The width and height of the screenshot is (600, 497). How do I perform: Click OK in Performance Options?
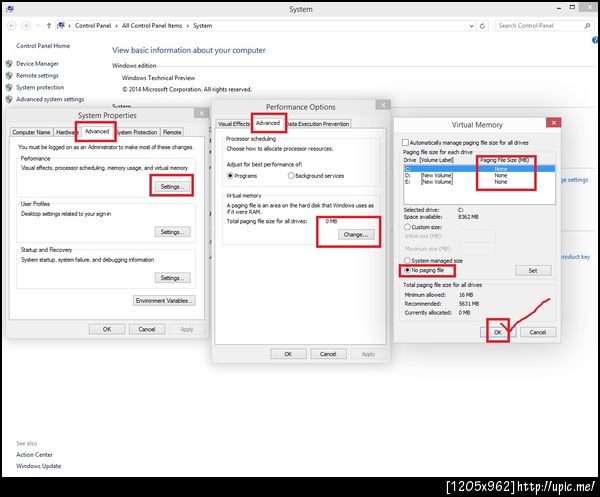tap(288, 354)
